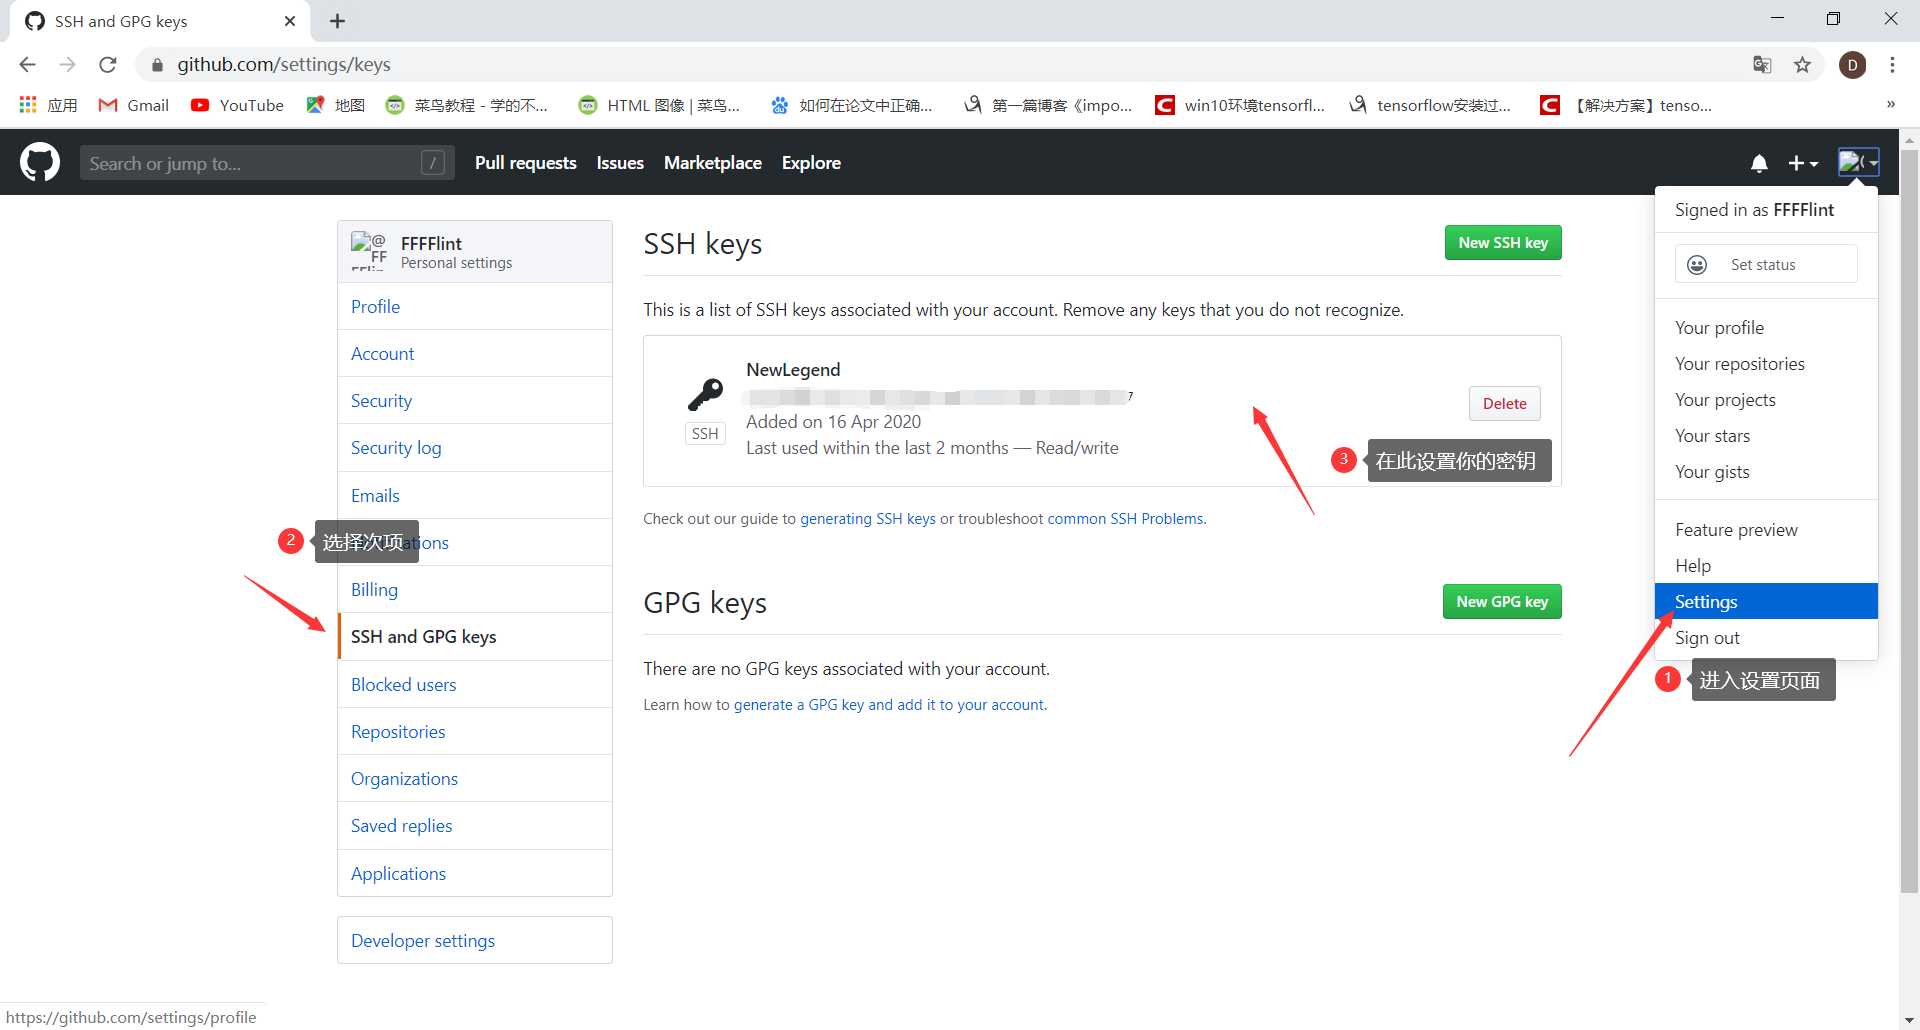Screen dimensions: 1920x1030
Task: Open Emails settings
Action: click(475, 496)
